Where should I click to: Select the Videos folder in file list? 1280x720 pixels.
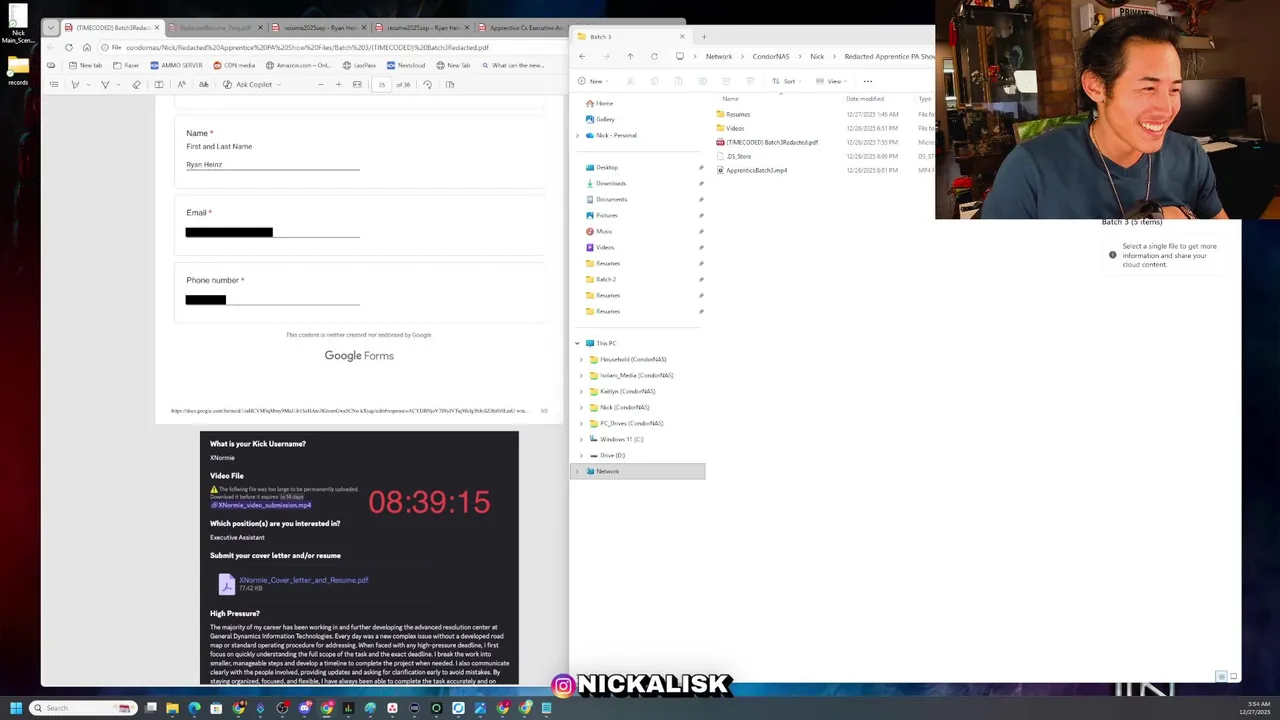pos(735,128)
